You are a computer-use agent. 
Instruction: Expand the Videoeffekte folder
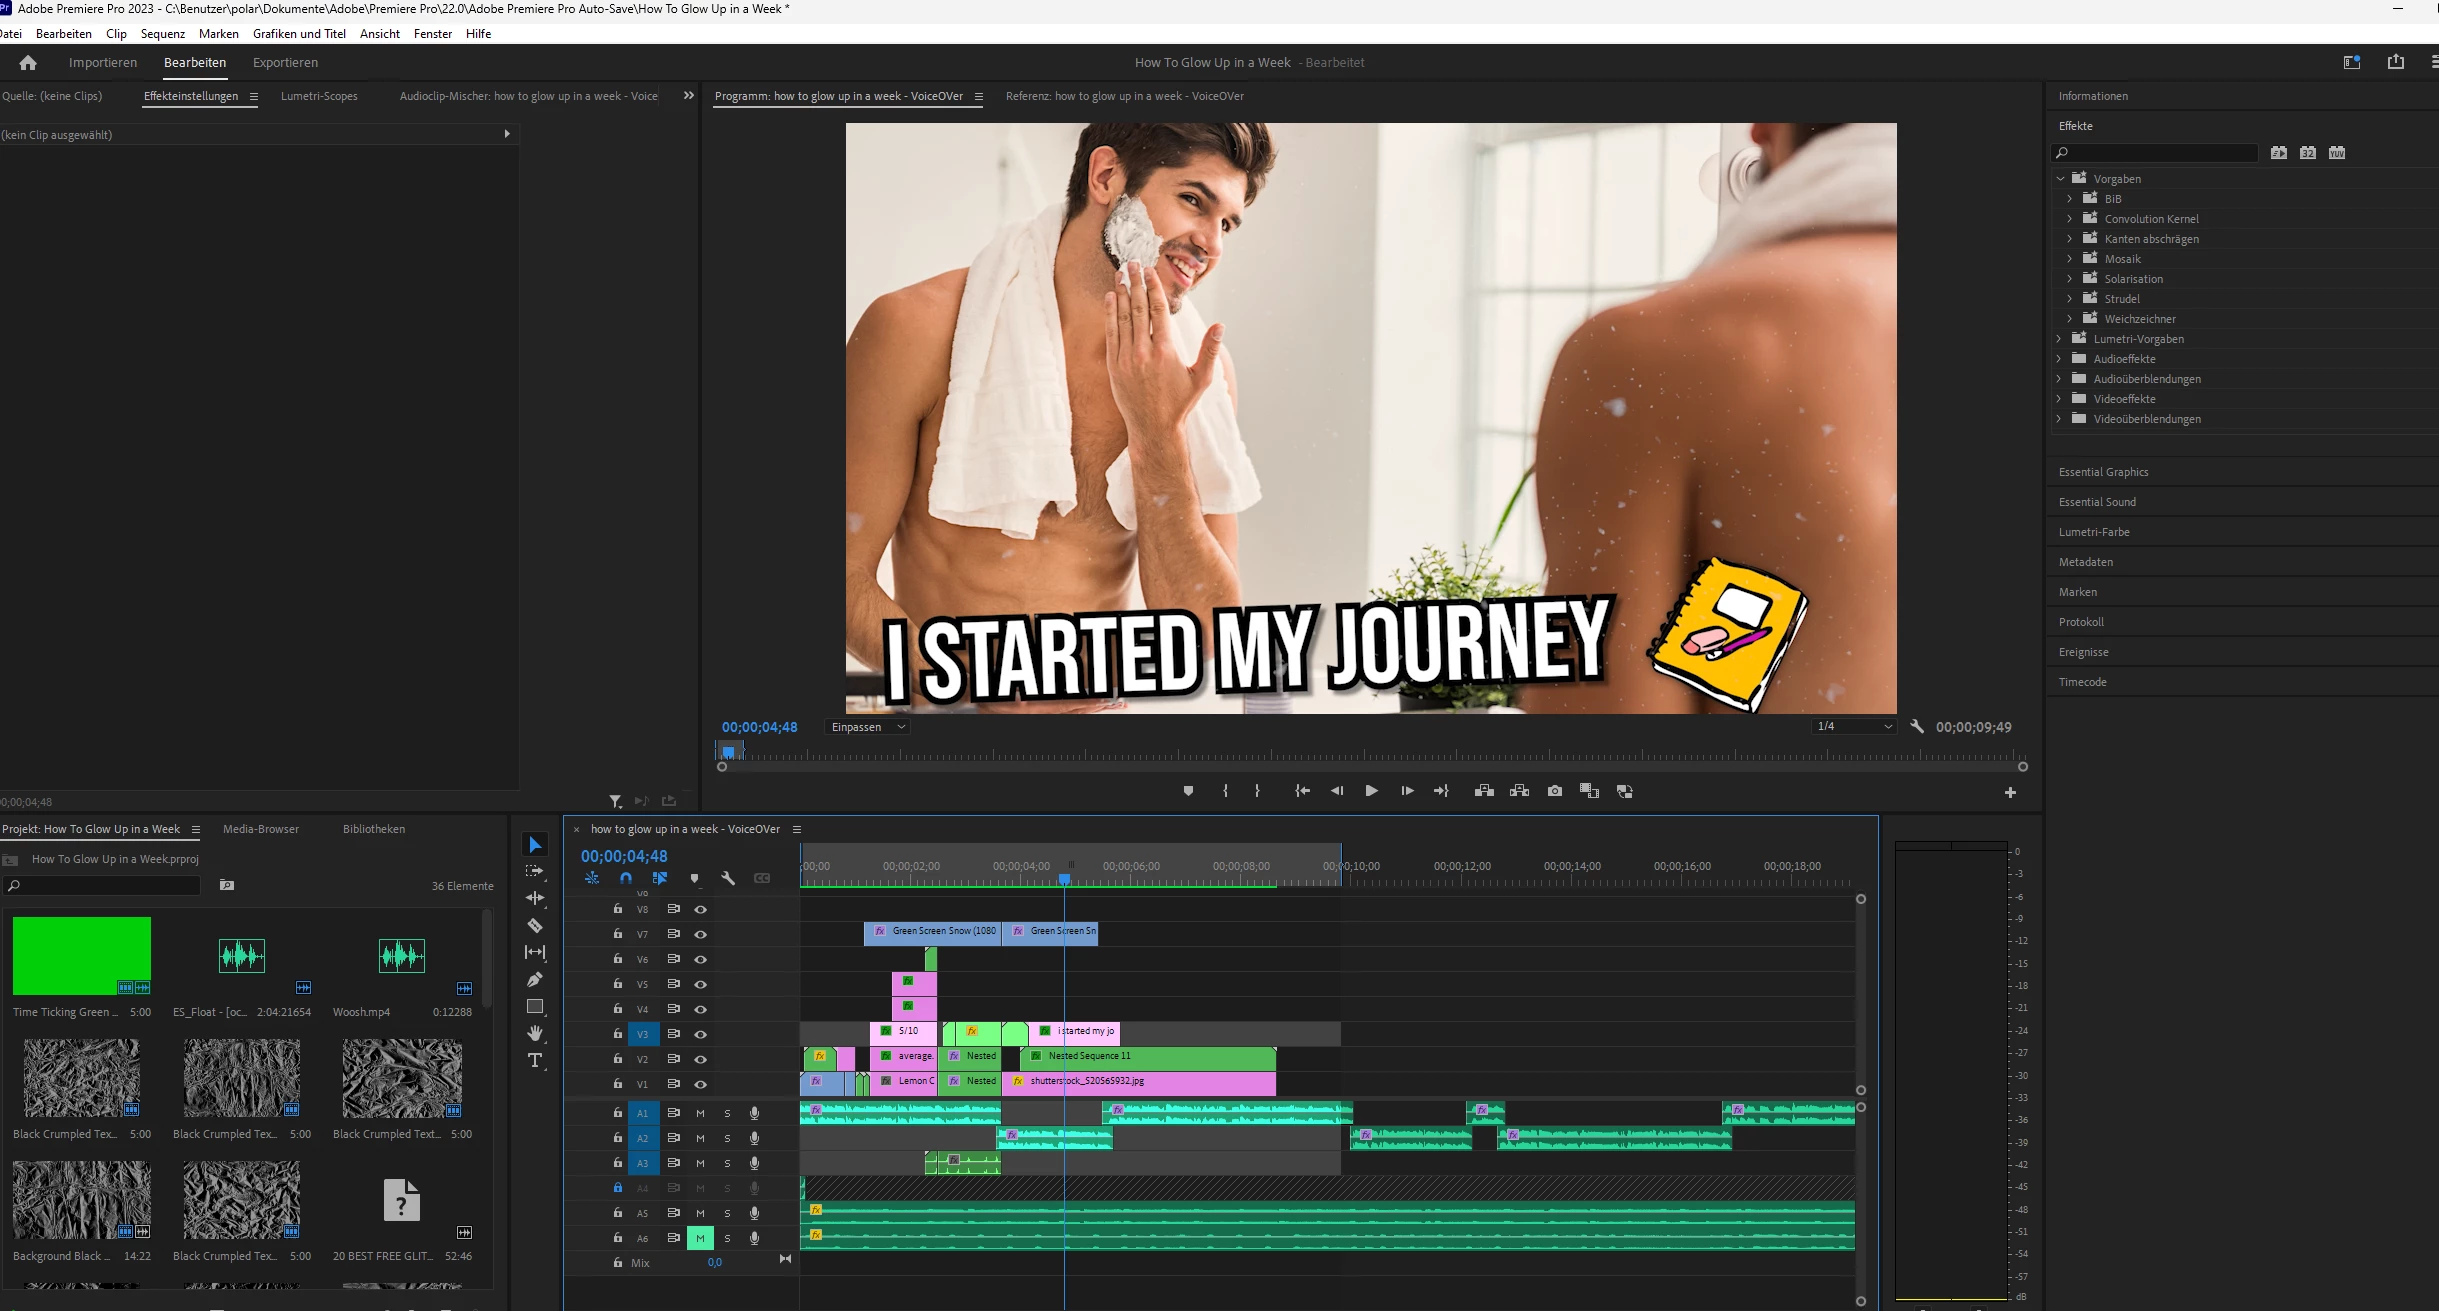click(2059, 399)
